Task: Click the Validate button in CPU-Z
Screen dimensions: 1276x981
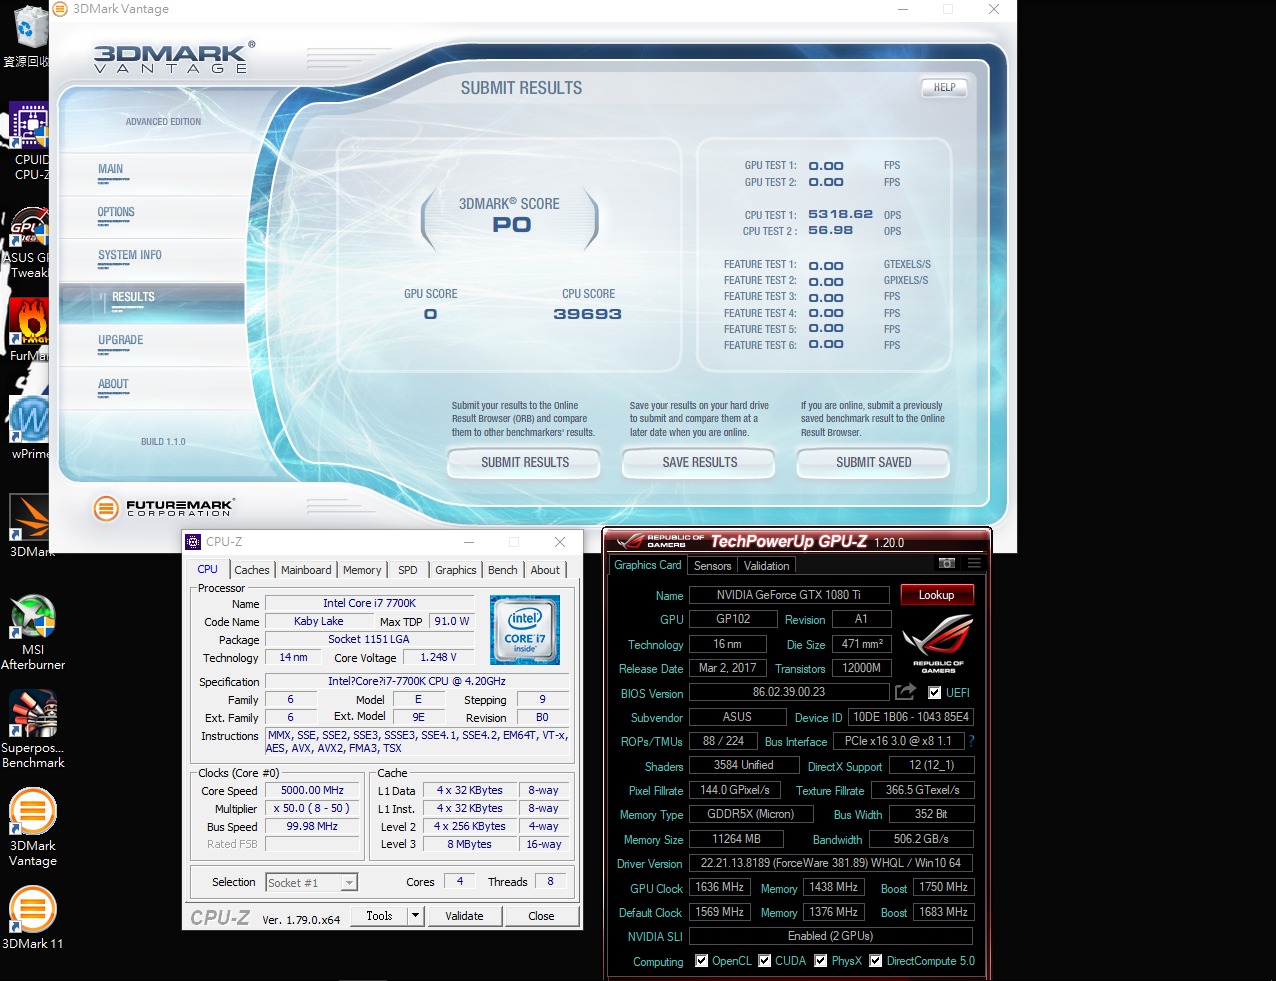Action: 464,916
